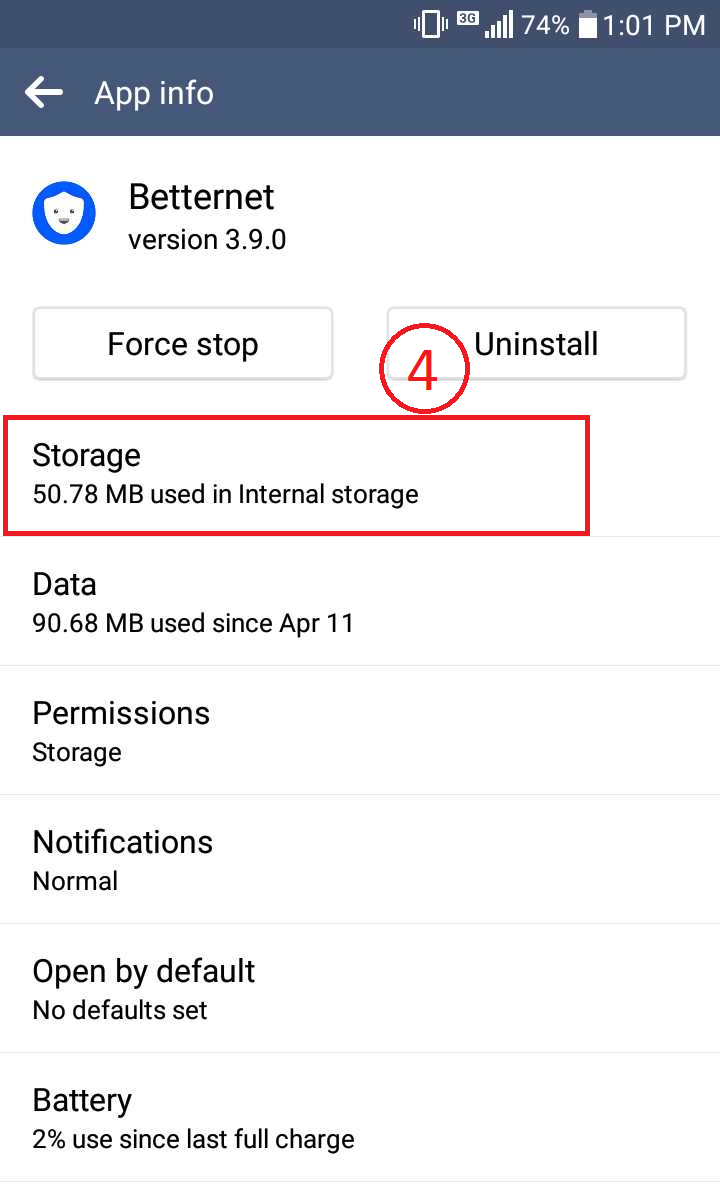The height and width of the screenshot is (1184, 720).
Task: Open the Open by default entry
Action: (x=360, y=988)
